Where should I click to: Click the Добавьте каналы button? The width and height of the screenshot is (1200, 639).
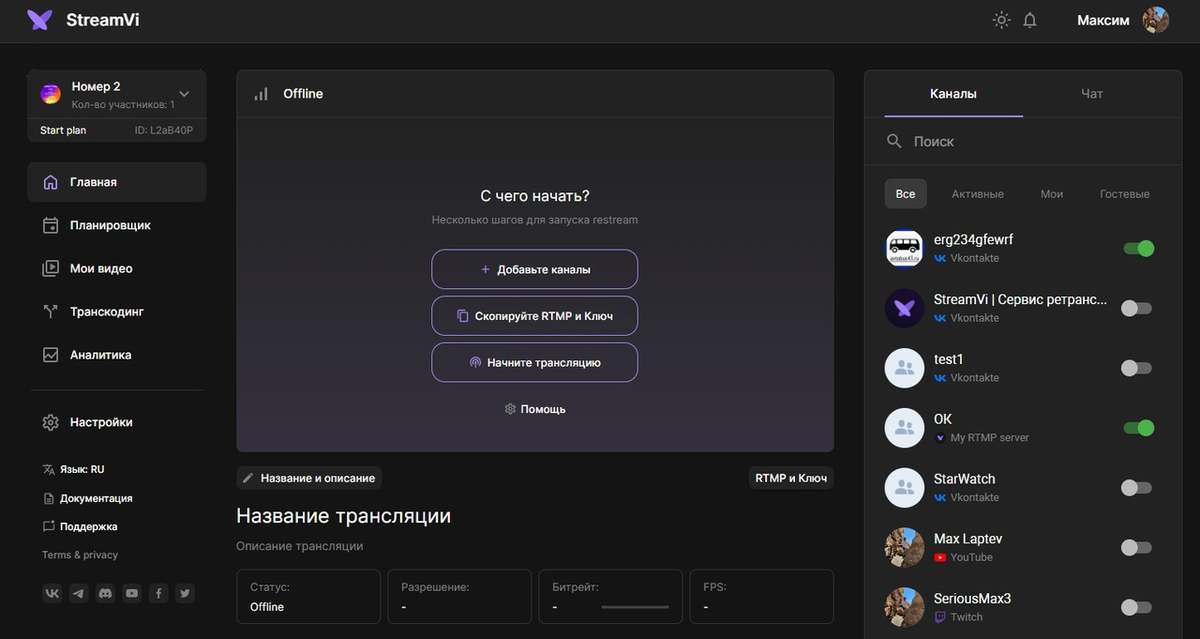click(534, 269)
